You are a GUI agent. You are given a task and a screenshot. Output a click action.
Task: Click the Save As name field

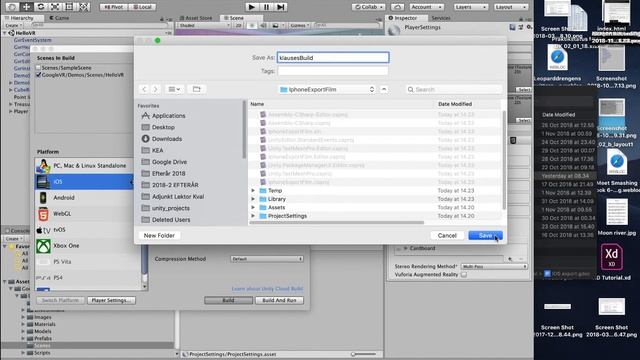point(333,58)
